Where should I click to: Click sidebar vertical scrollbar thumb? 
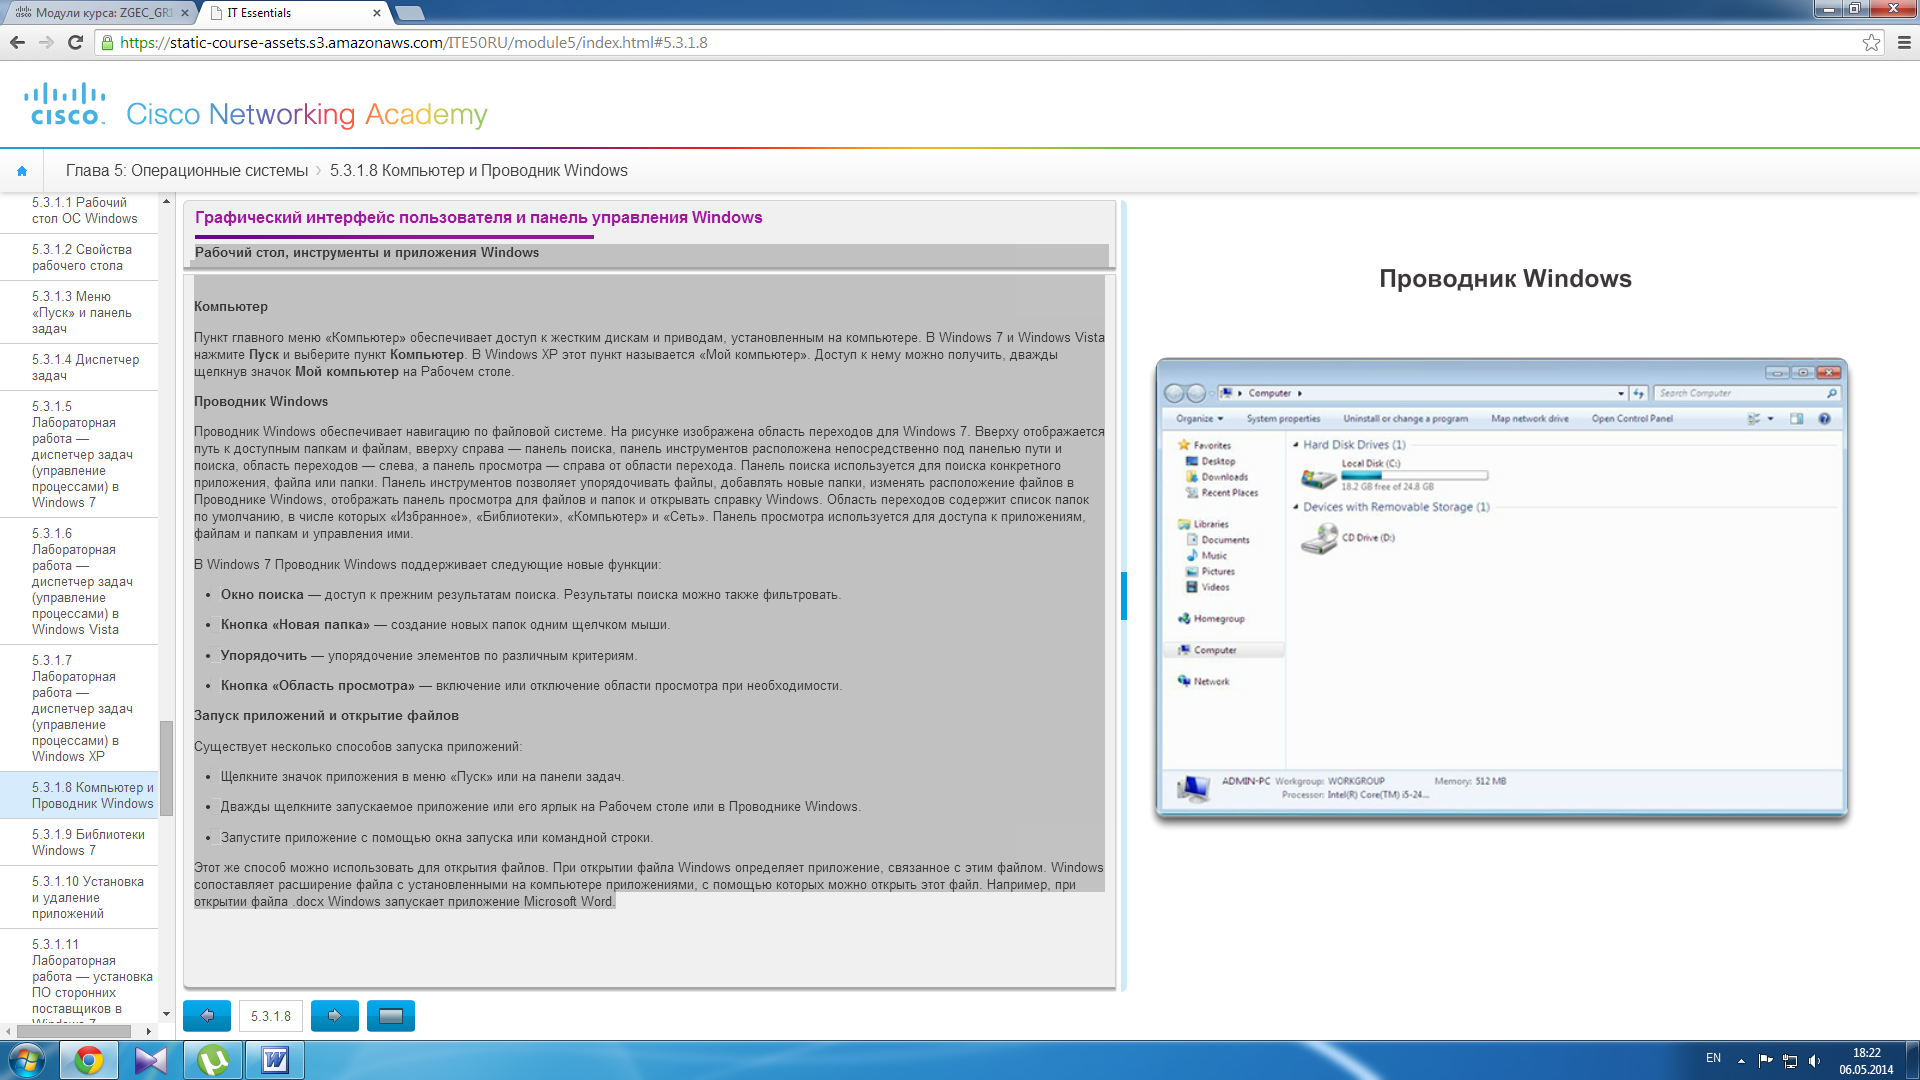pyautogui.click(x=167, y=768)
